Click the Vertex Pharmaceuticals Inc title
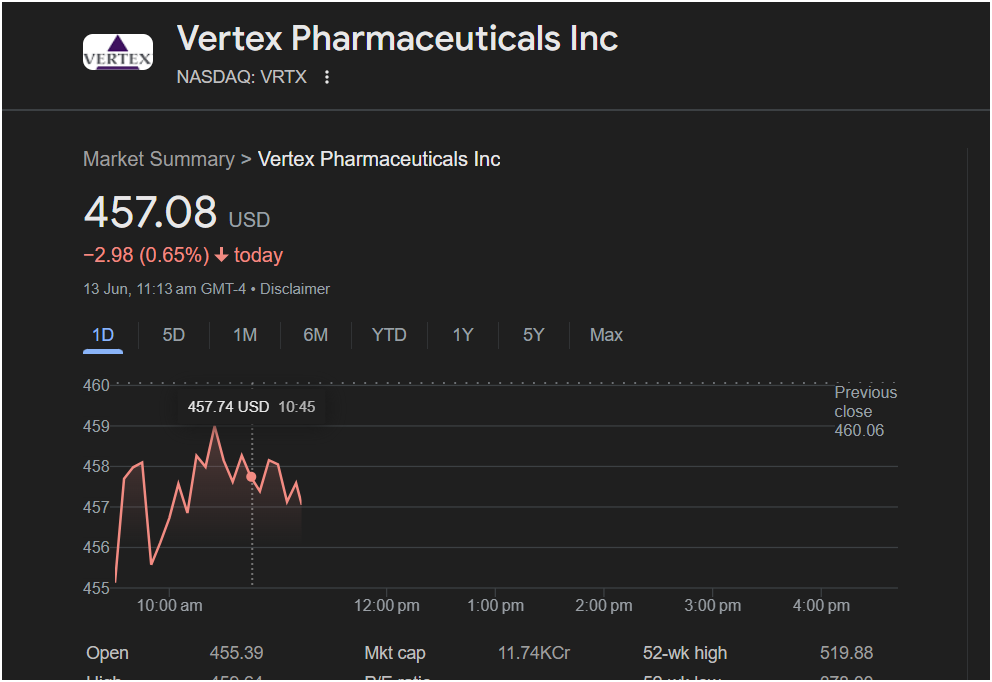The height and width of the screenshot is (682, 992). tap(397, 39)
